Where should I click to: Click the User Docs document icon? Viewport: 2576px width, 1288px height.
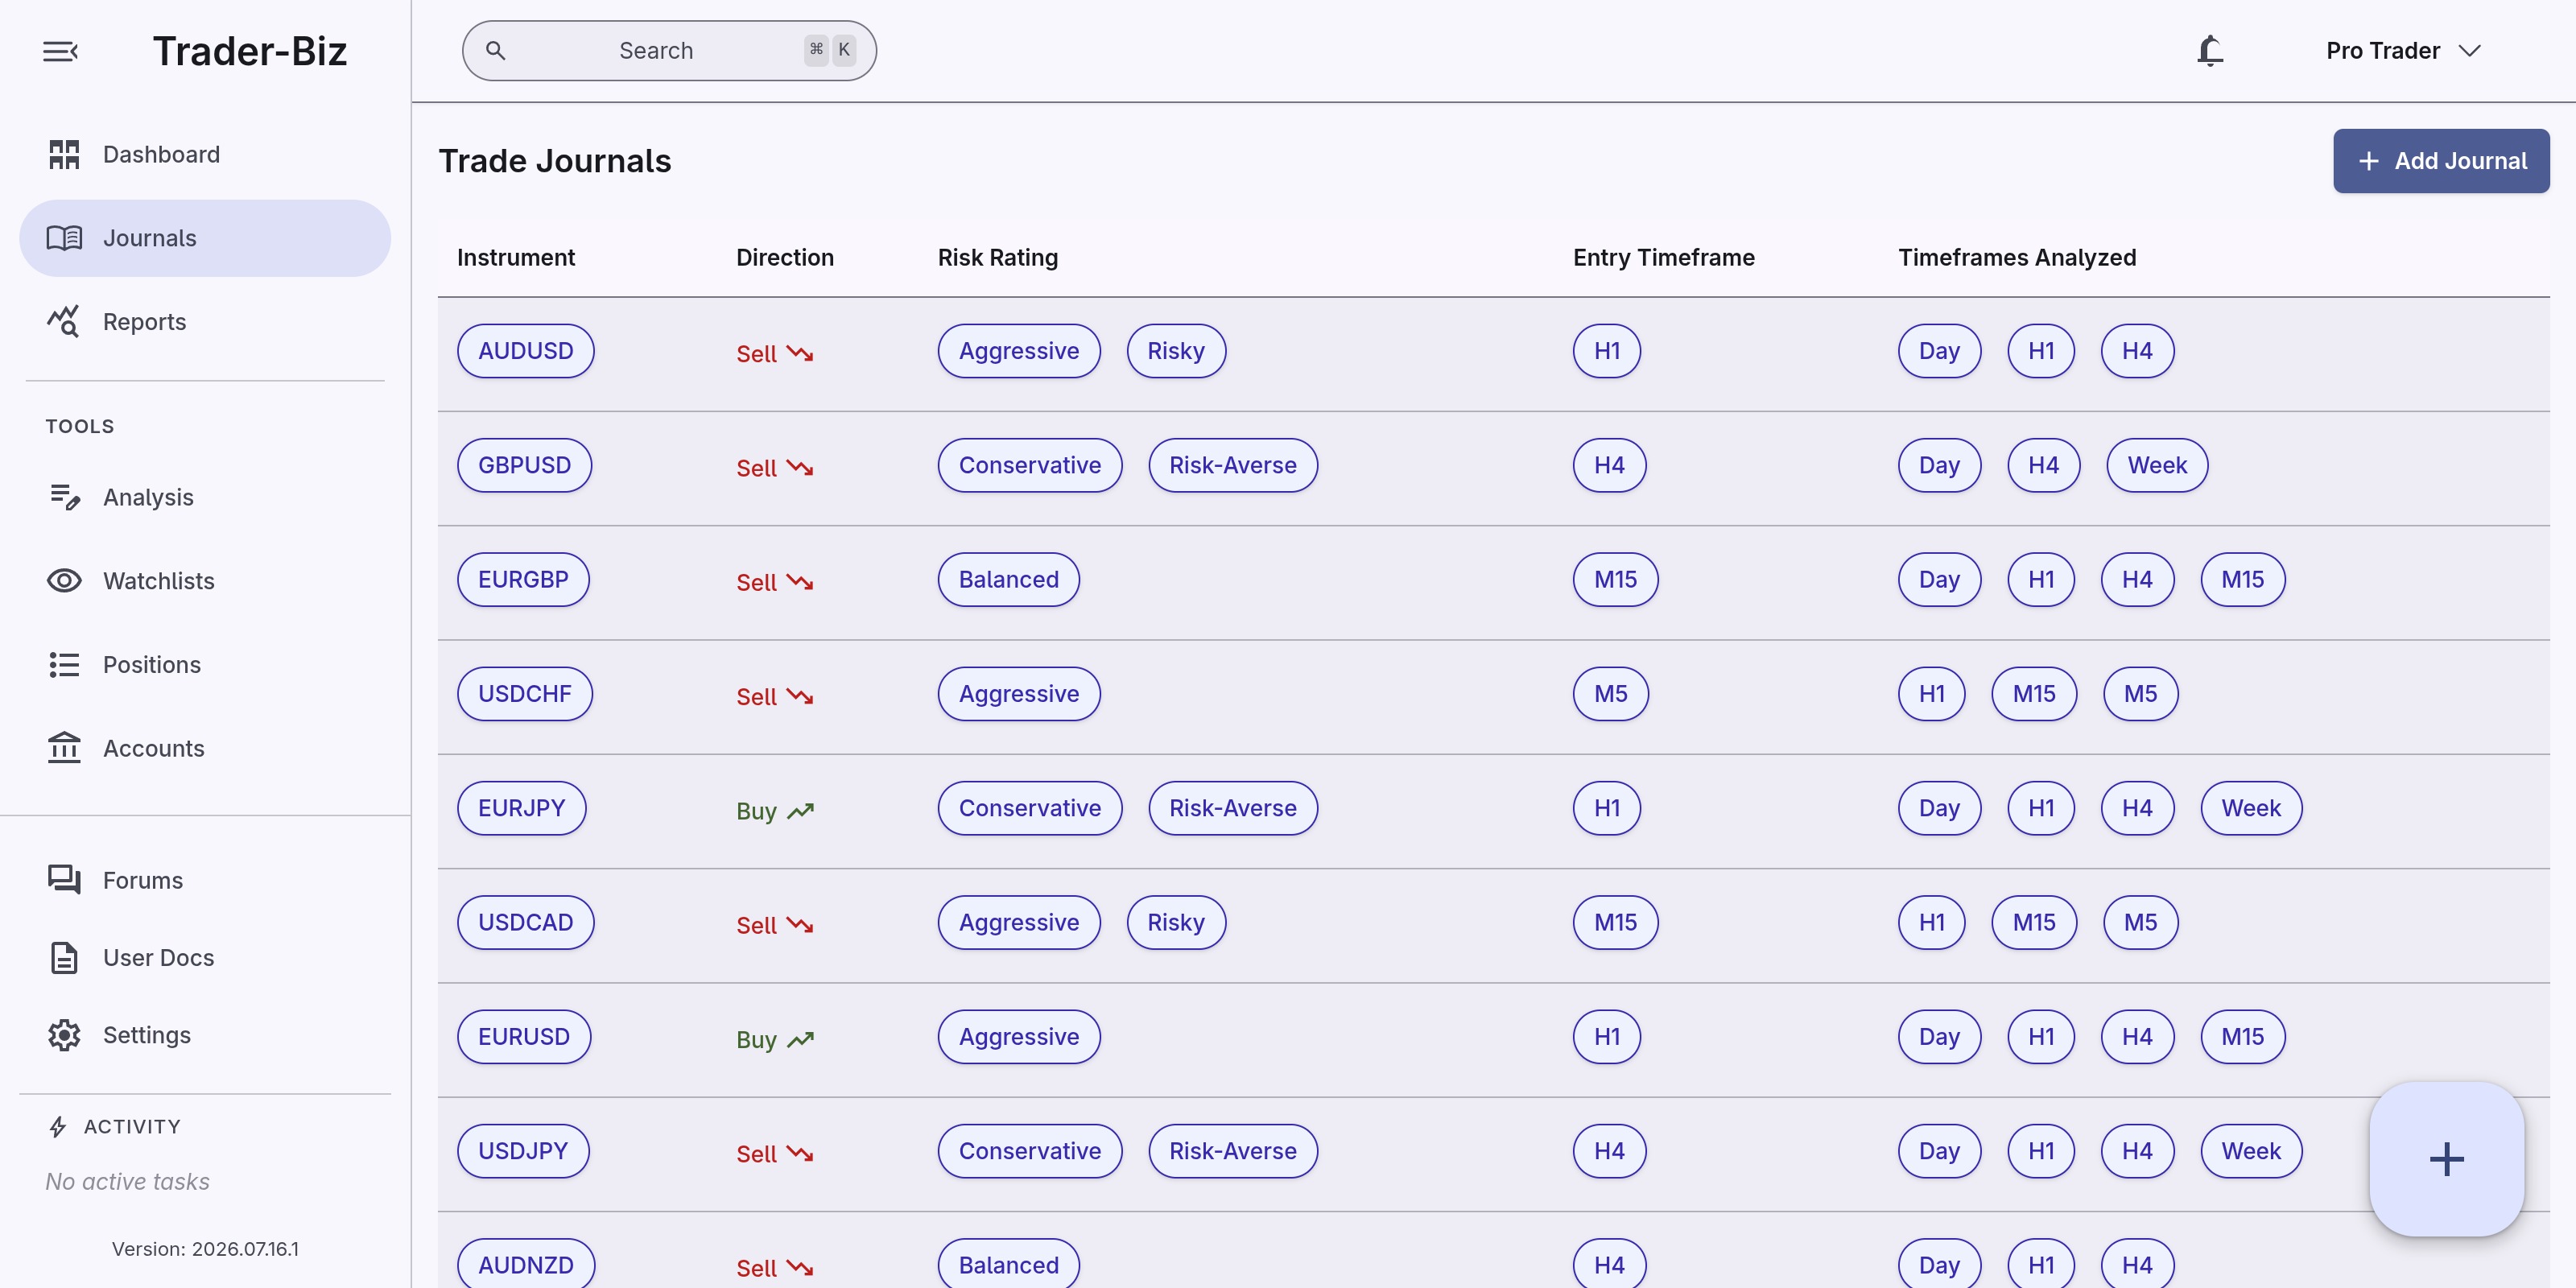click(64, 958)
